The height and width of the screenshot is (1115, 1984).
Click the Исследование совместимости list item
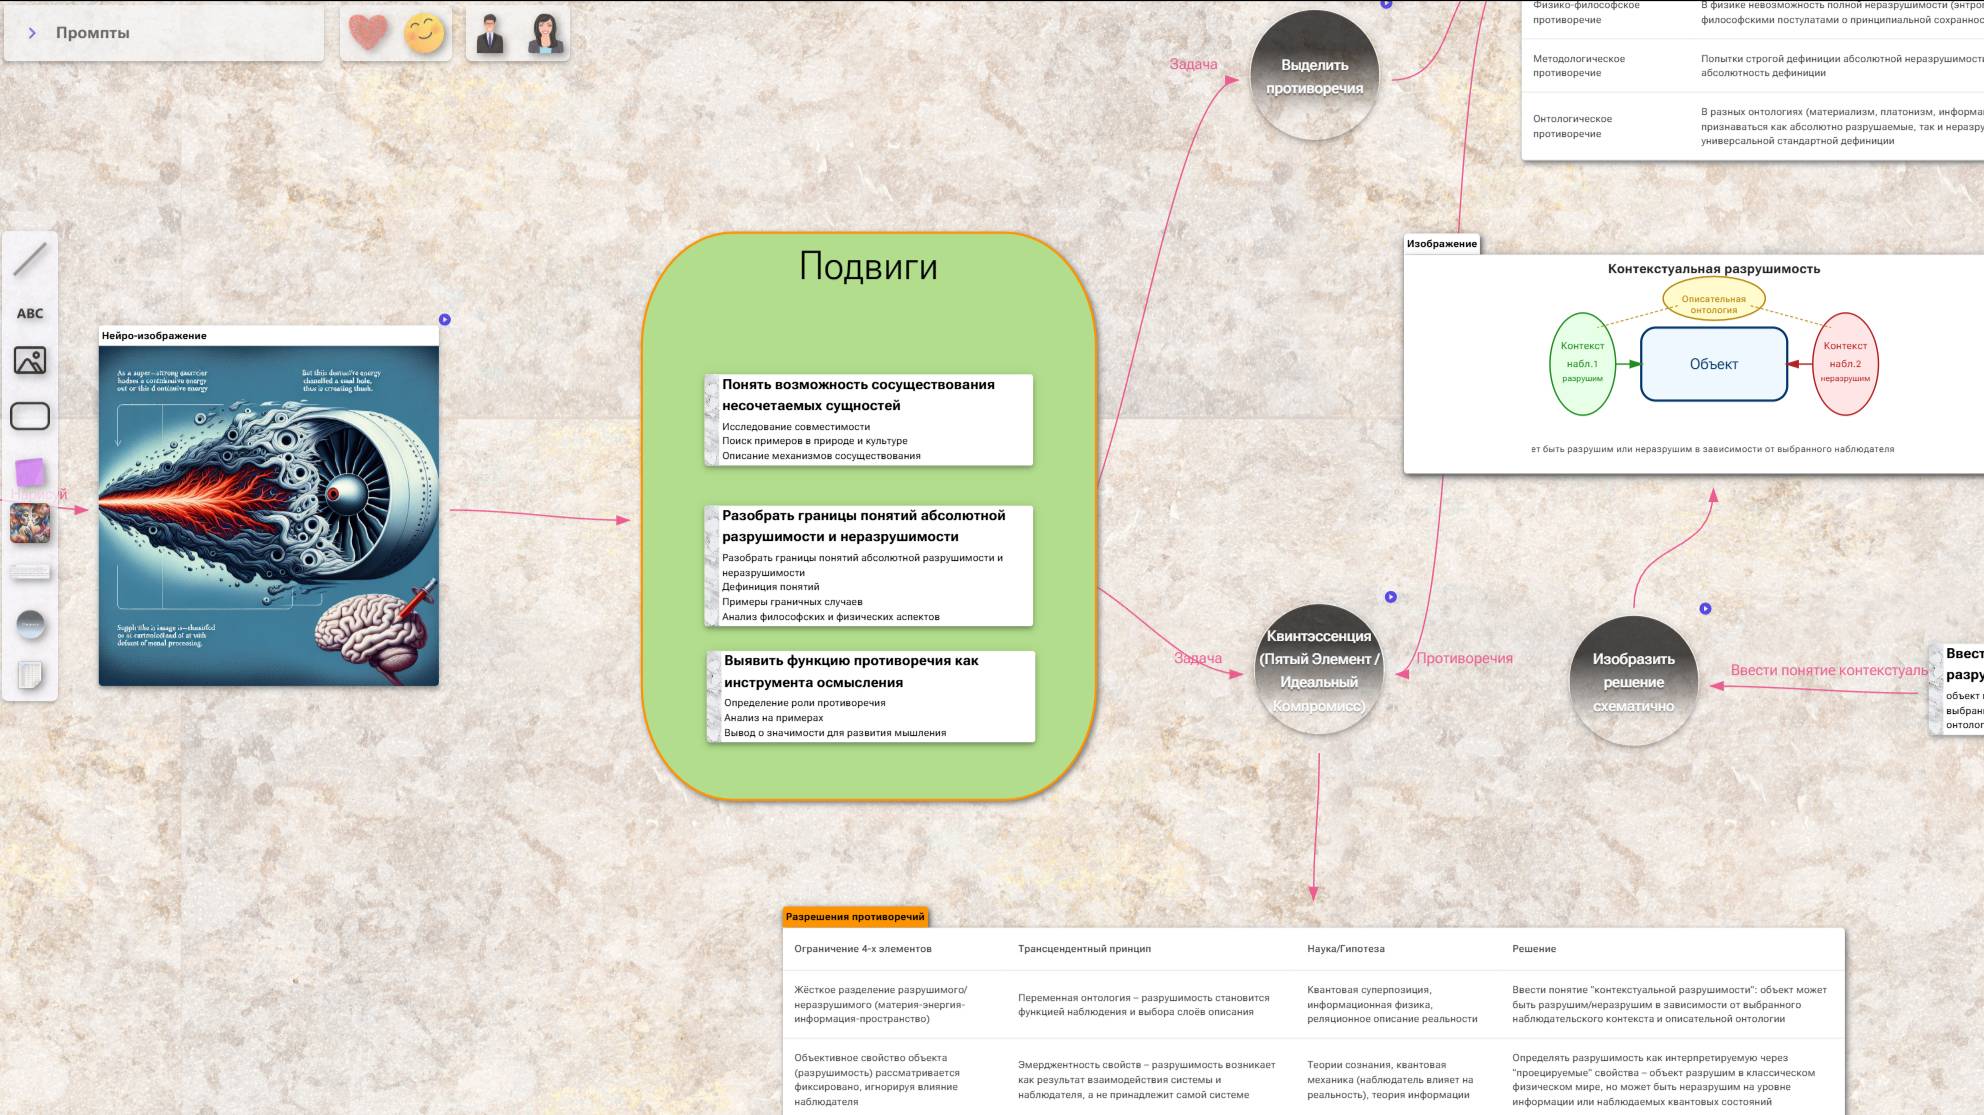pos(796,427)
